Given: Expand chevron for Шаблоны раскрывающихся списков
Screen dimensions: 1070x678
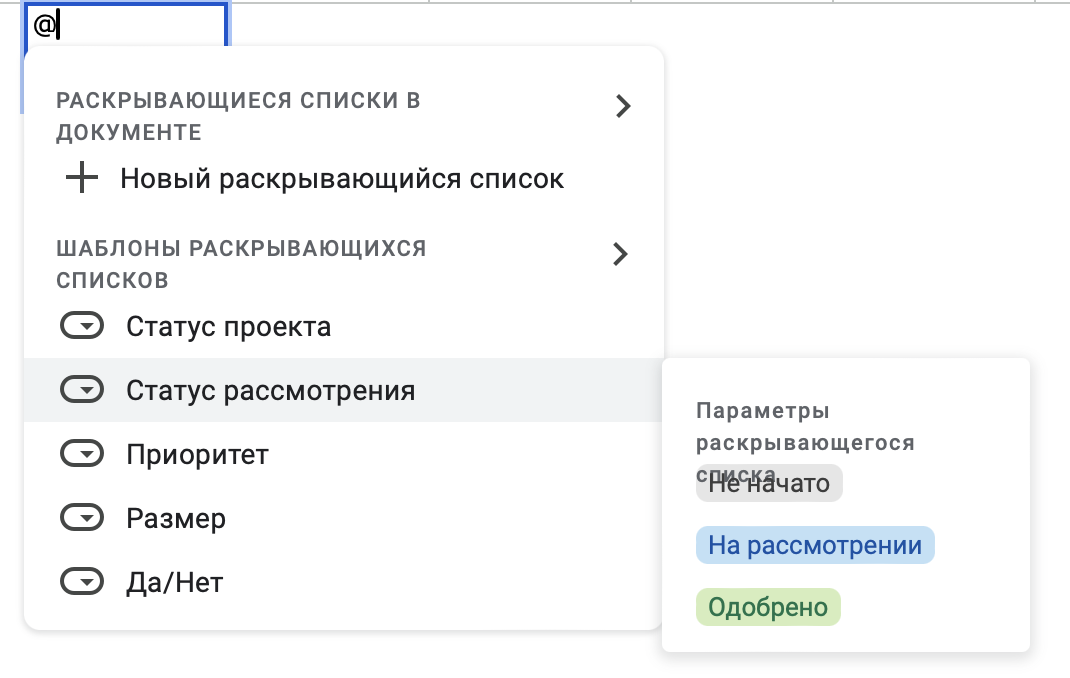Looking at the screenshot, I should (621, 254).
